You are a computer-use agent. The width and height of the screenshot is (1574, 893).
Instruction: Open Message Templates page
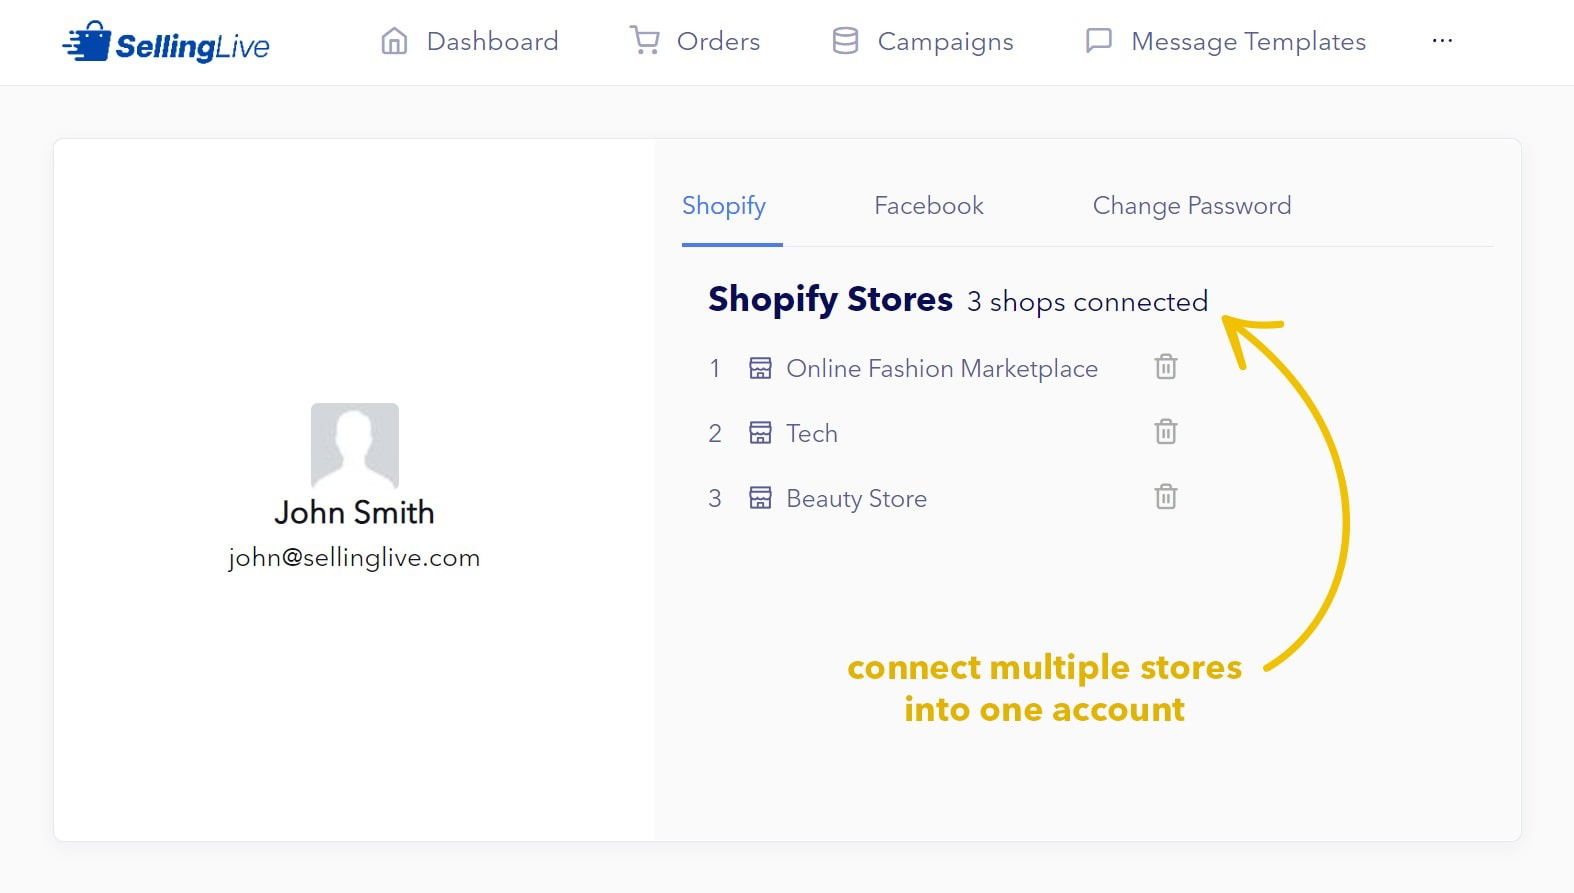(1248, 42)
